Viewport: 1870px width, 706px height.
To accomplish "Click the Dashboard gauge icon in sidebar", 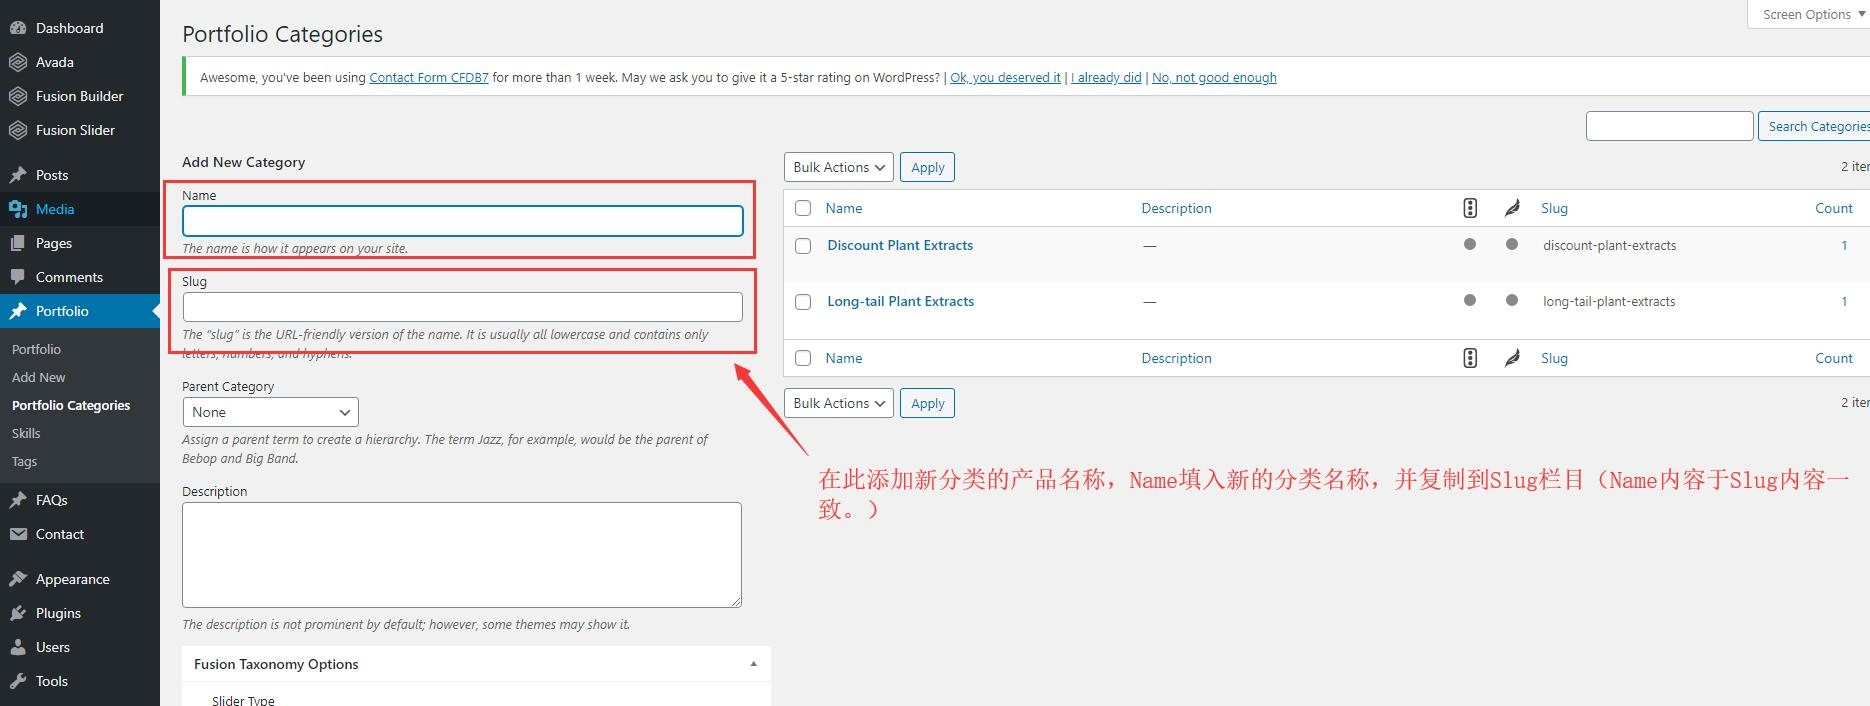I will (x=18, y=28).
